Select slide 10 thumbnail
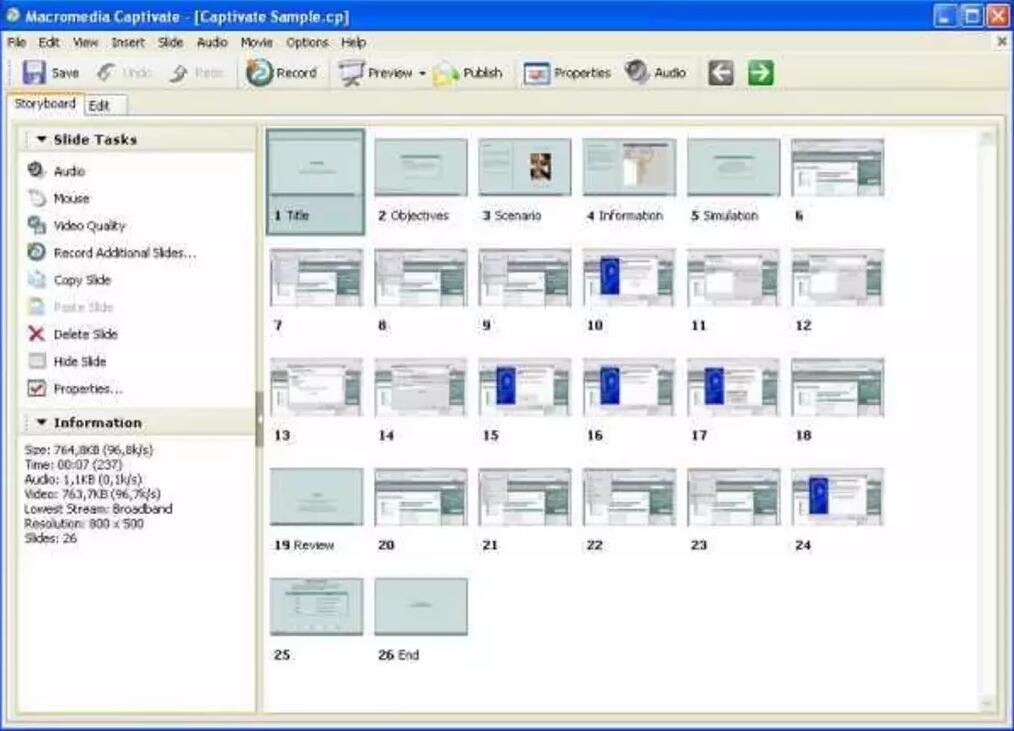1014x731 pixels. pos(629,277)
